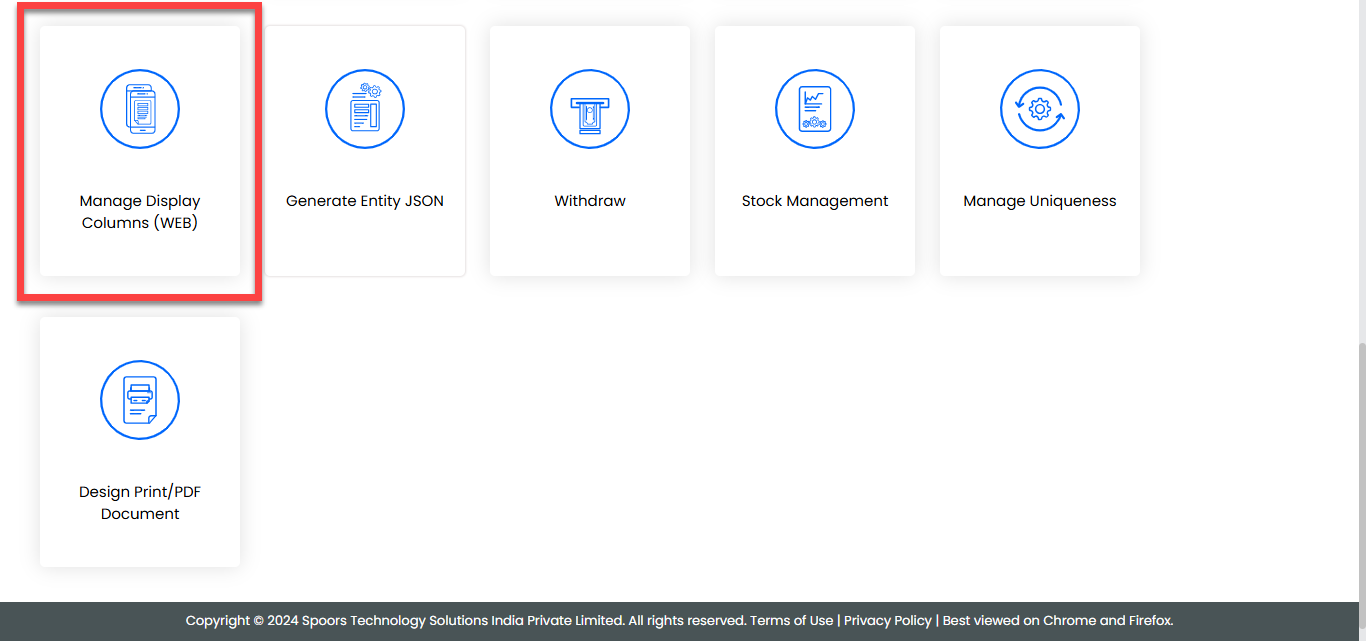Open the Design Print/PDF Document label
This screenshot has height=641, width=1366.
(x=140, y=503)
